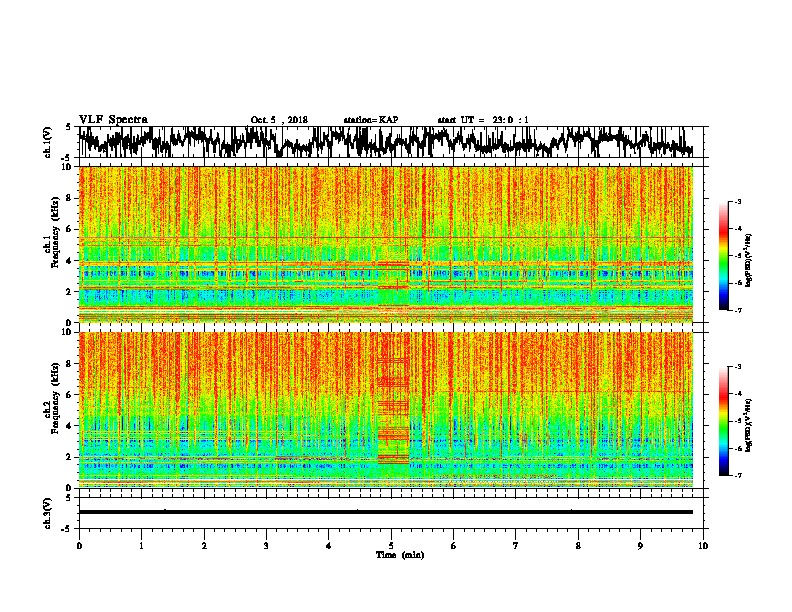Click the "ch.3(V)" axis label
Image resolution: width=792 pixels, height=612 pixels.
48,513
